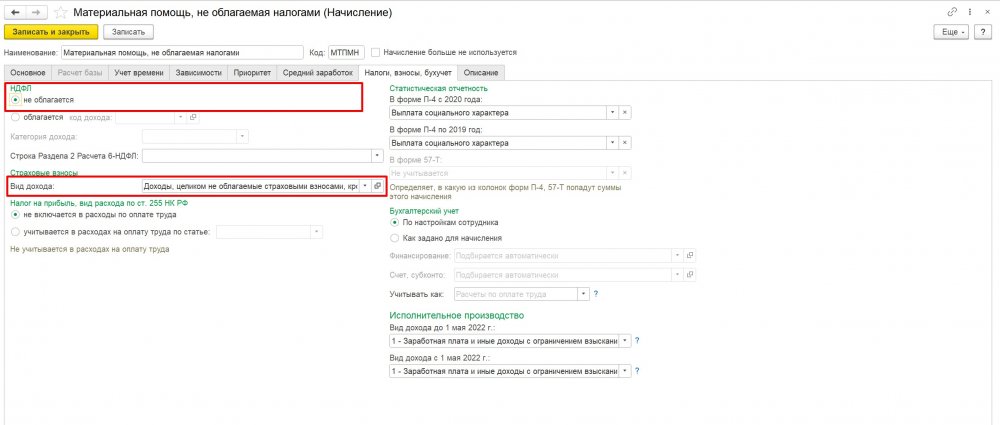The height and width of the screenshot is (425, 1000).
Task: Click help icon next to Учитывать как
Action: tap(596, 294)
